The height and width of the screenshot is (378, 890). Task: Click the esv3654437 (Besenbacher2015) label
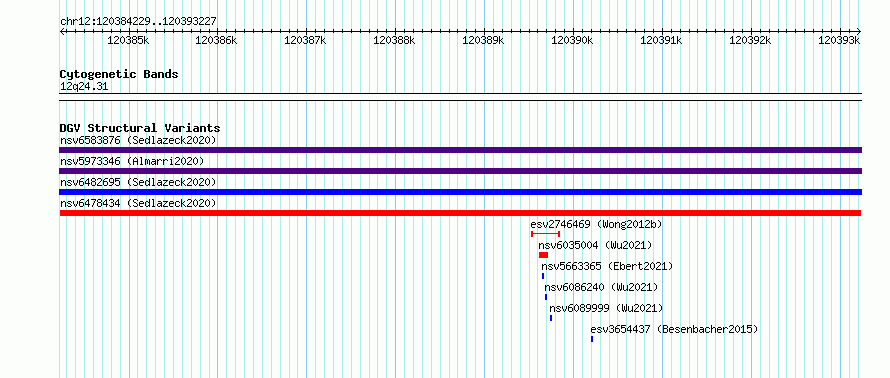(674, 329)
